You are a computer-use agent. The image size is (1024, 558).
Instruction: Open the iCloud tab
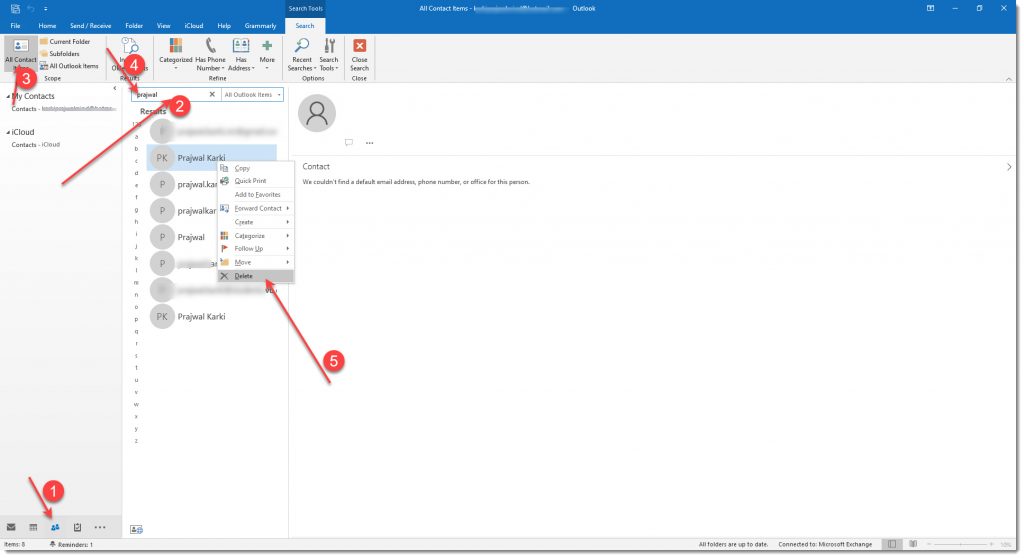click(x=194, y=26)
